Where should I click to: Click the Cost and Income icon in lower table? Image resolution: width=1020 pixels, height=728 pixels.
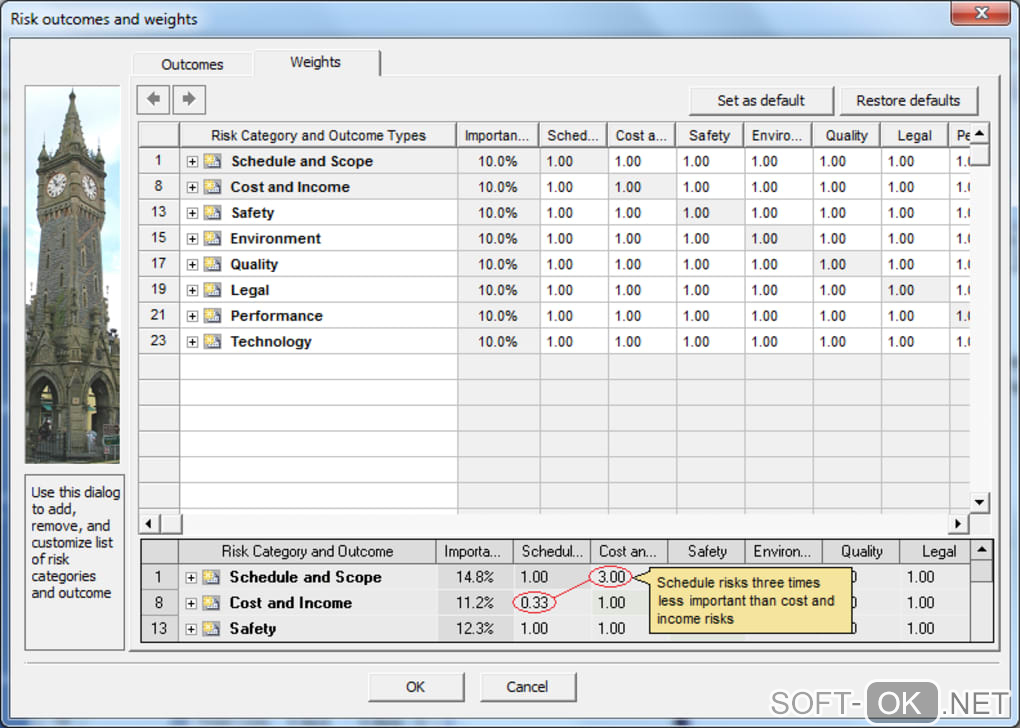(x=211, y=603)
